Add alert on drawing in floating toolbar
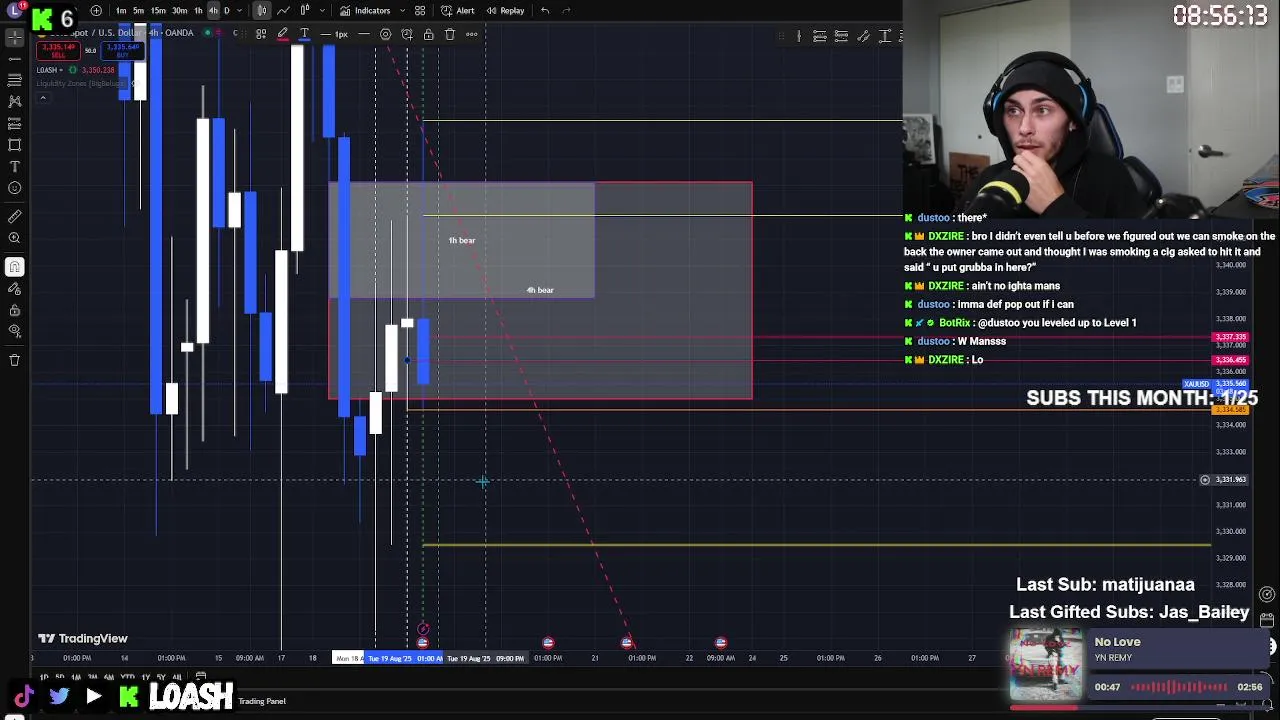 407,34
